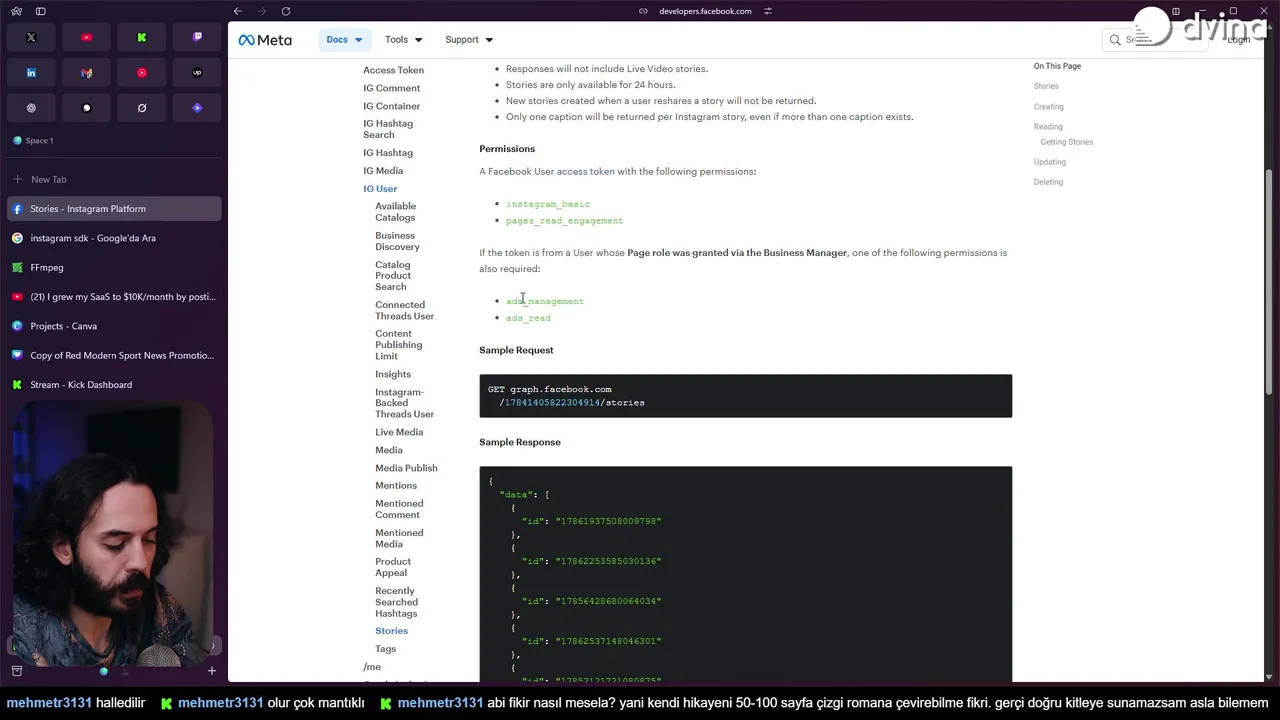The image size is (1280, 720).
Task: Open site controls icon beside the URL
Action: click(768, 11)
